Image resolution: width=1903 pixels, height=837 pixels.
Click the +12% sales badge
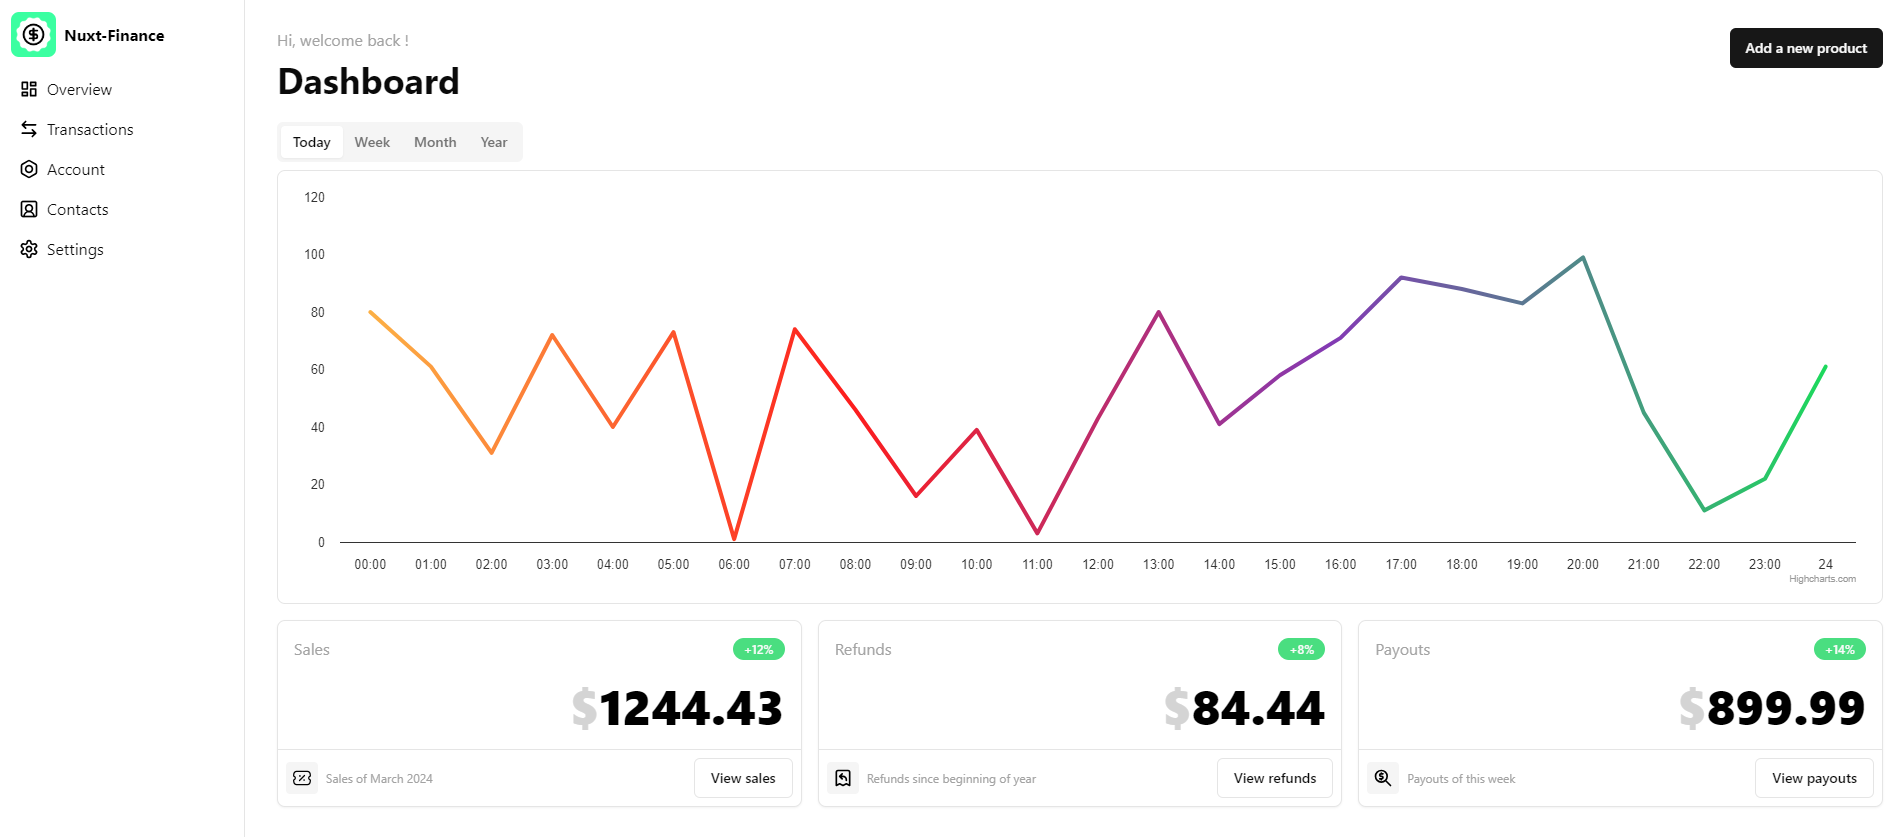(759, 650)
